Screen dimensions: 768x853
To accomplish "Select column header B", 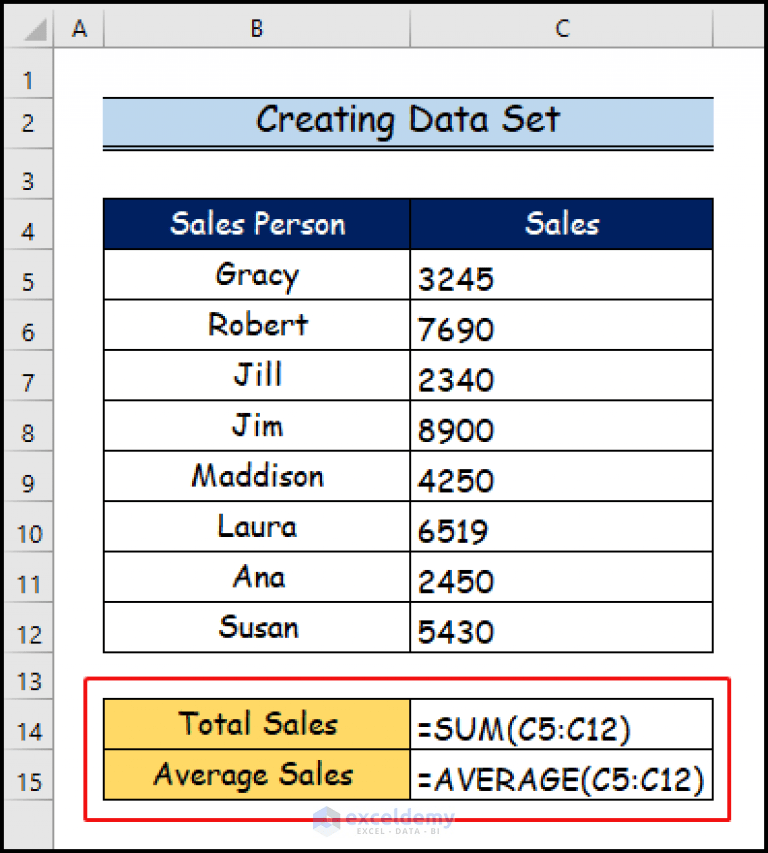I will (256, 28).
